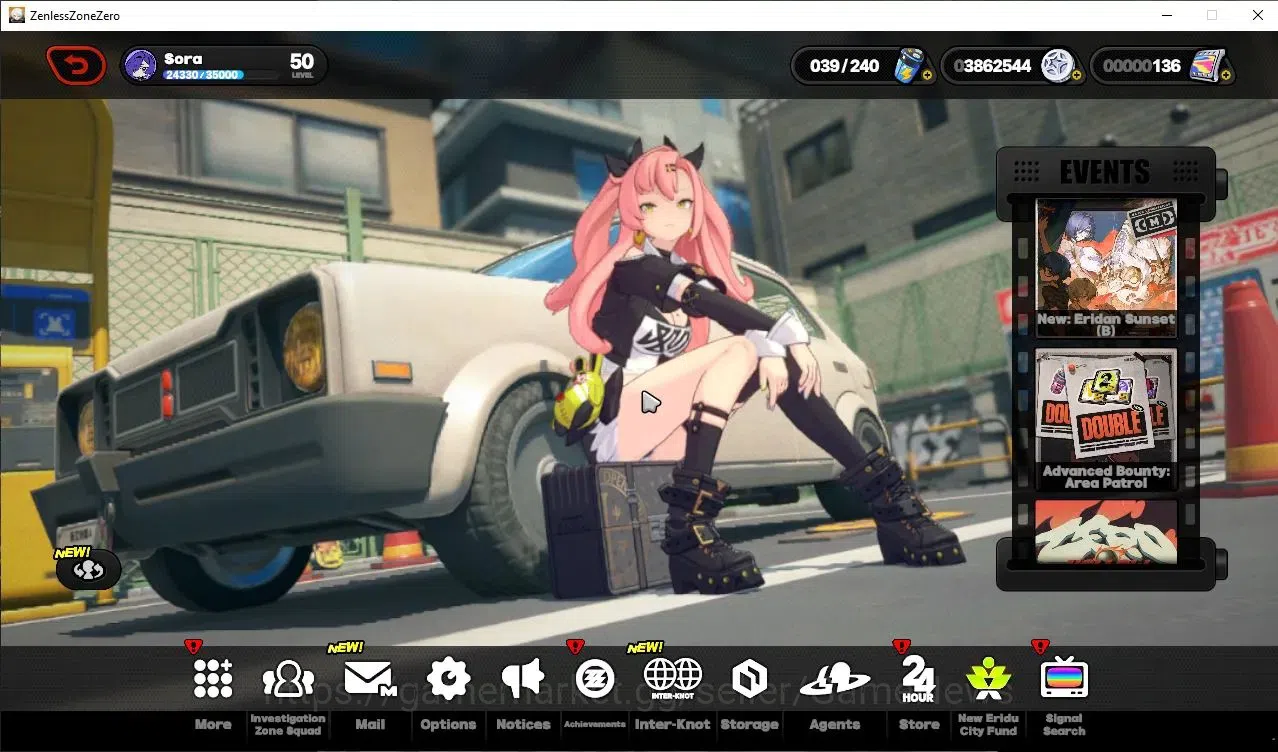Click the Store label text

[919, 724]
